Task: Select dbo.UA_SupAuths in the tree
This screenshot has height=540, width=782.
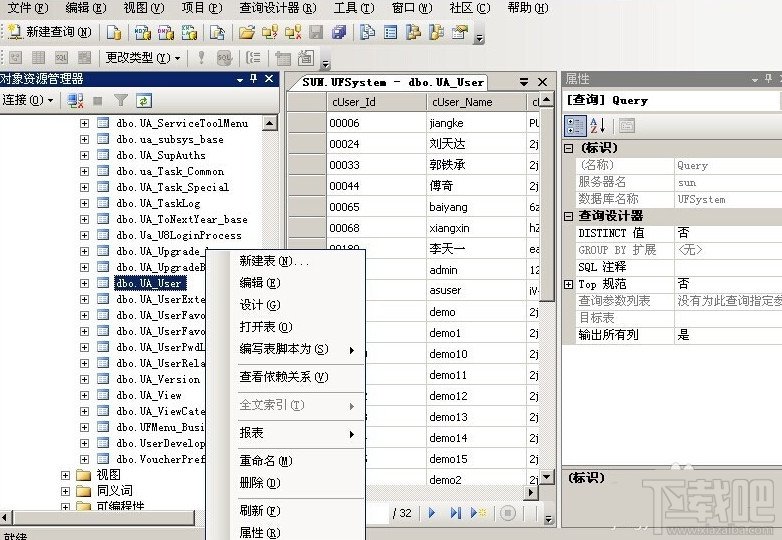Action: click(161, 156)
